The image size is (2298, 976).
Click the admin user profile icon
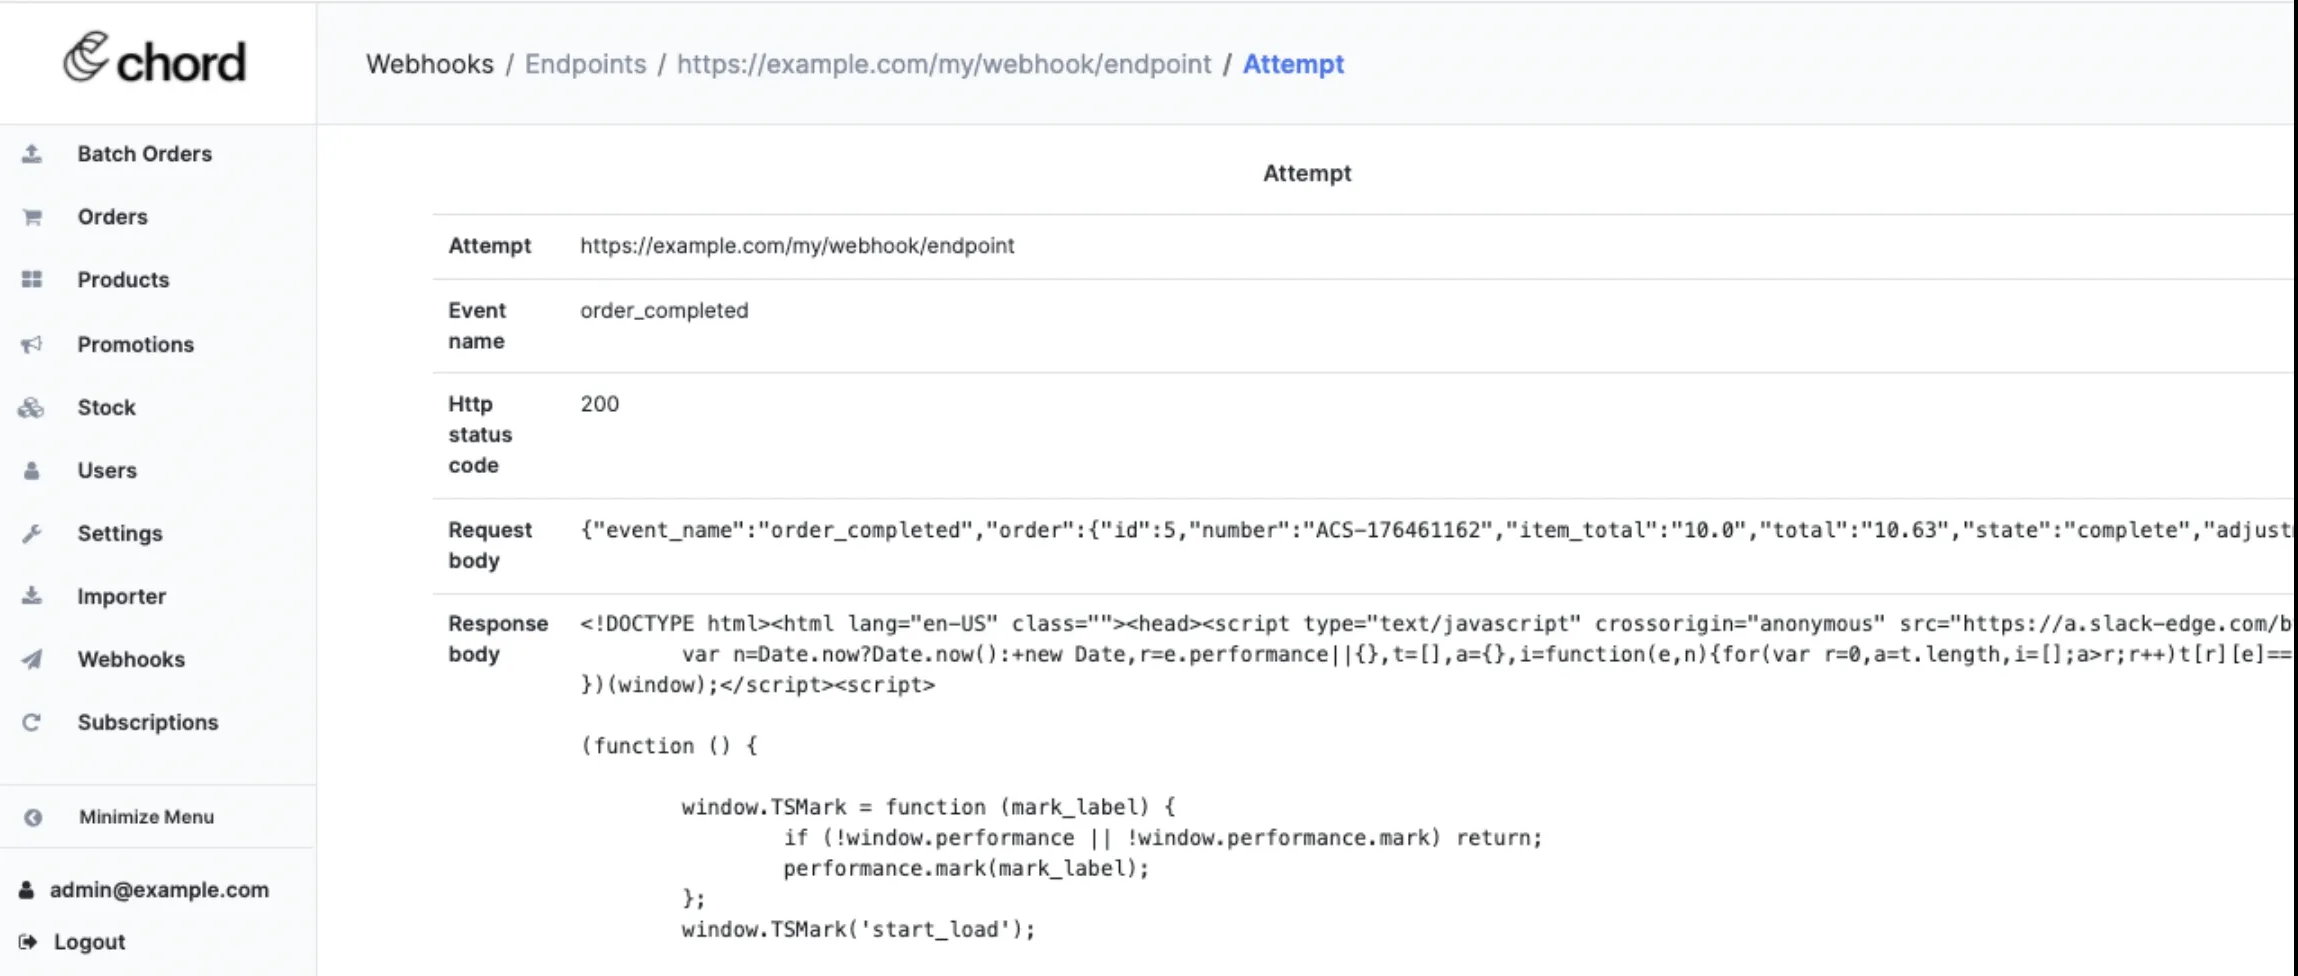point(26,890)
